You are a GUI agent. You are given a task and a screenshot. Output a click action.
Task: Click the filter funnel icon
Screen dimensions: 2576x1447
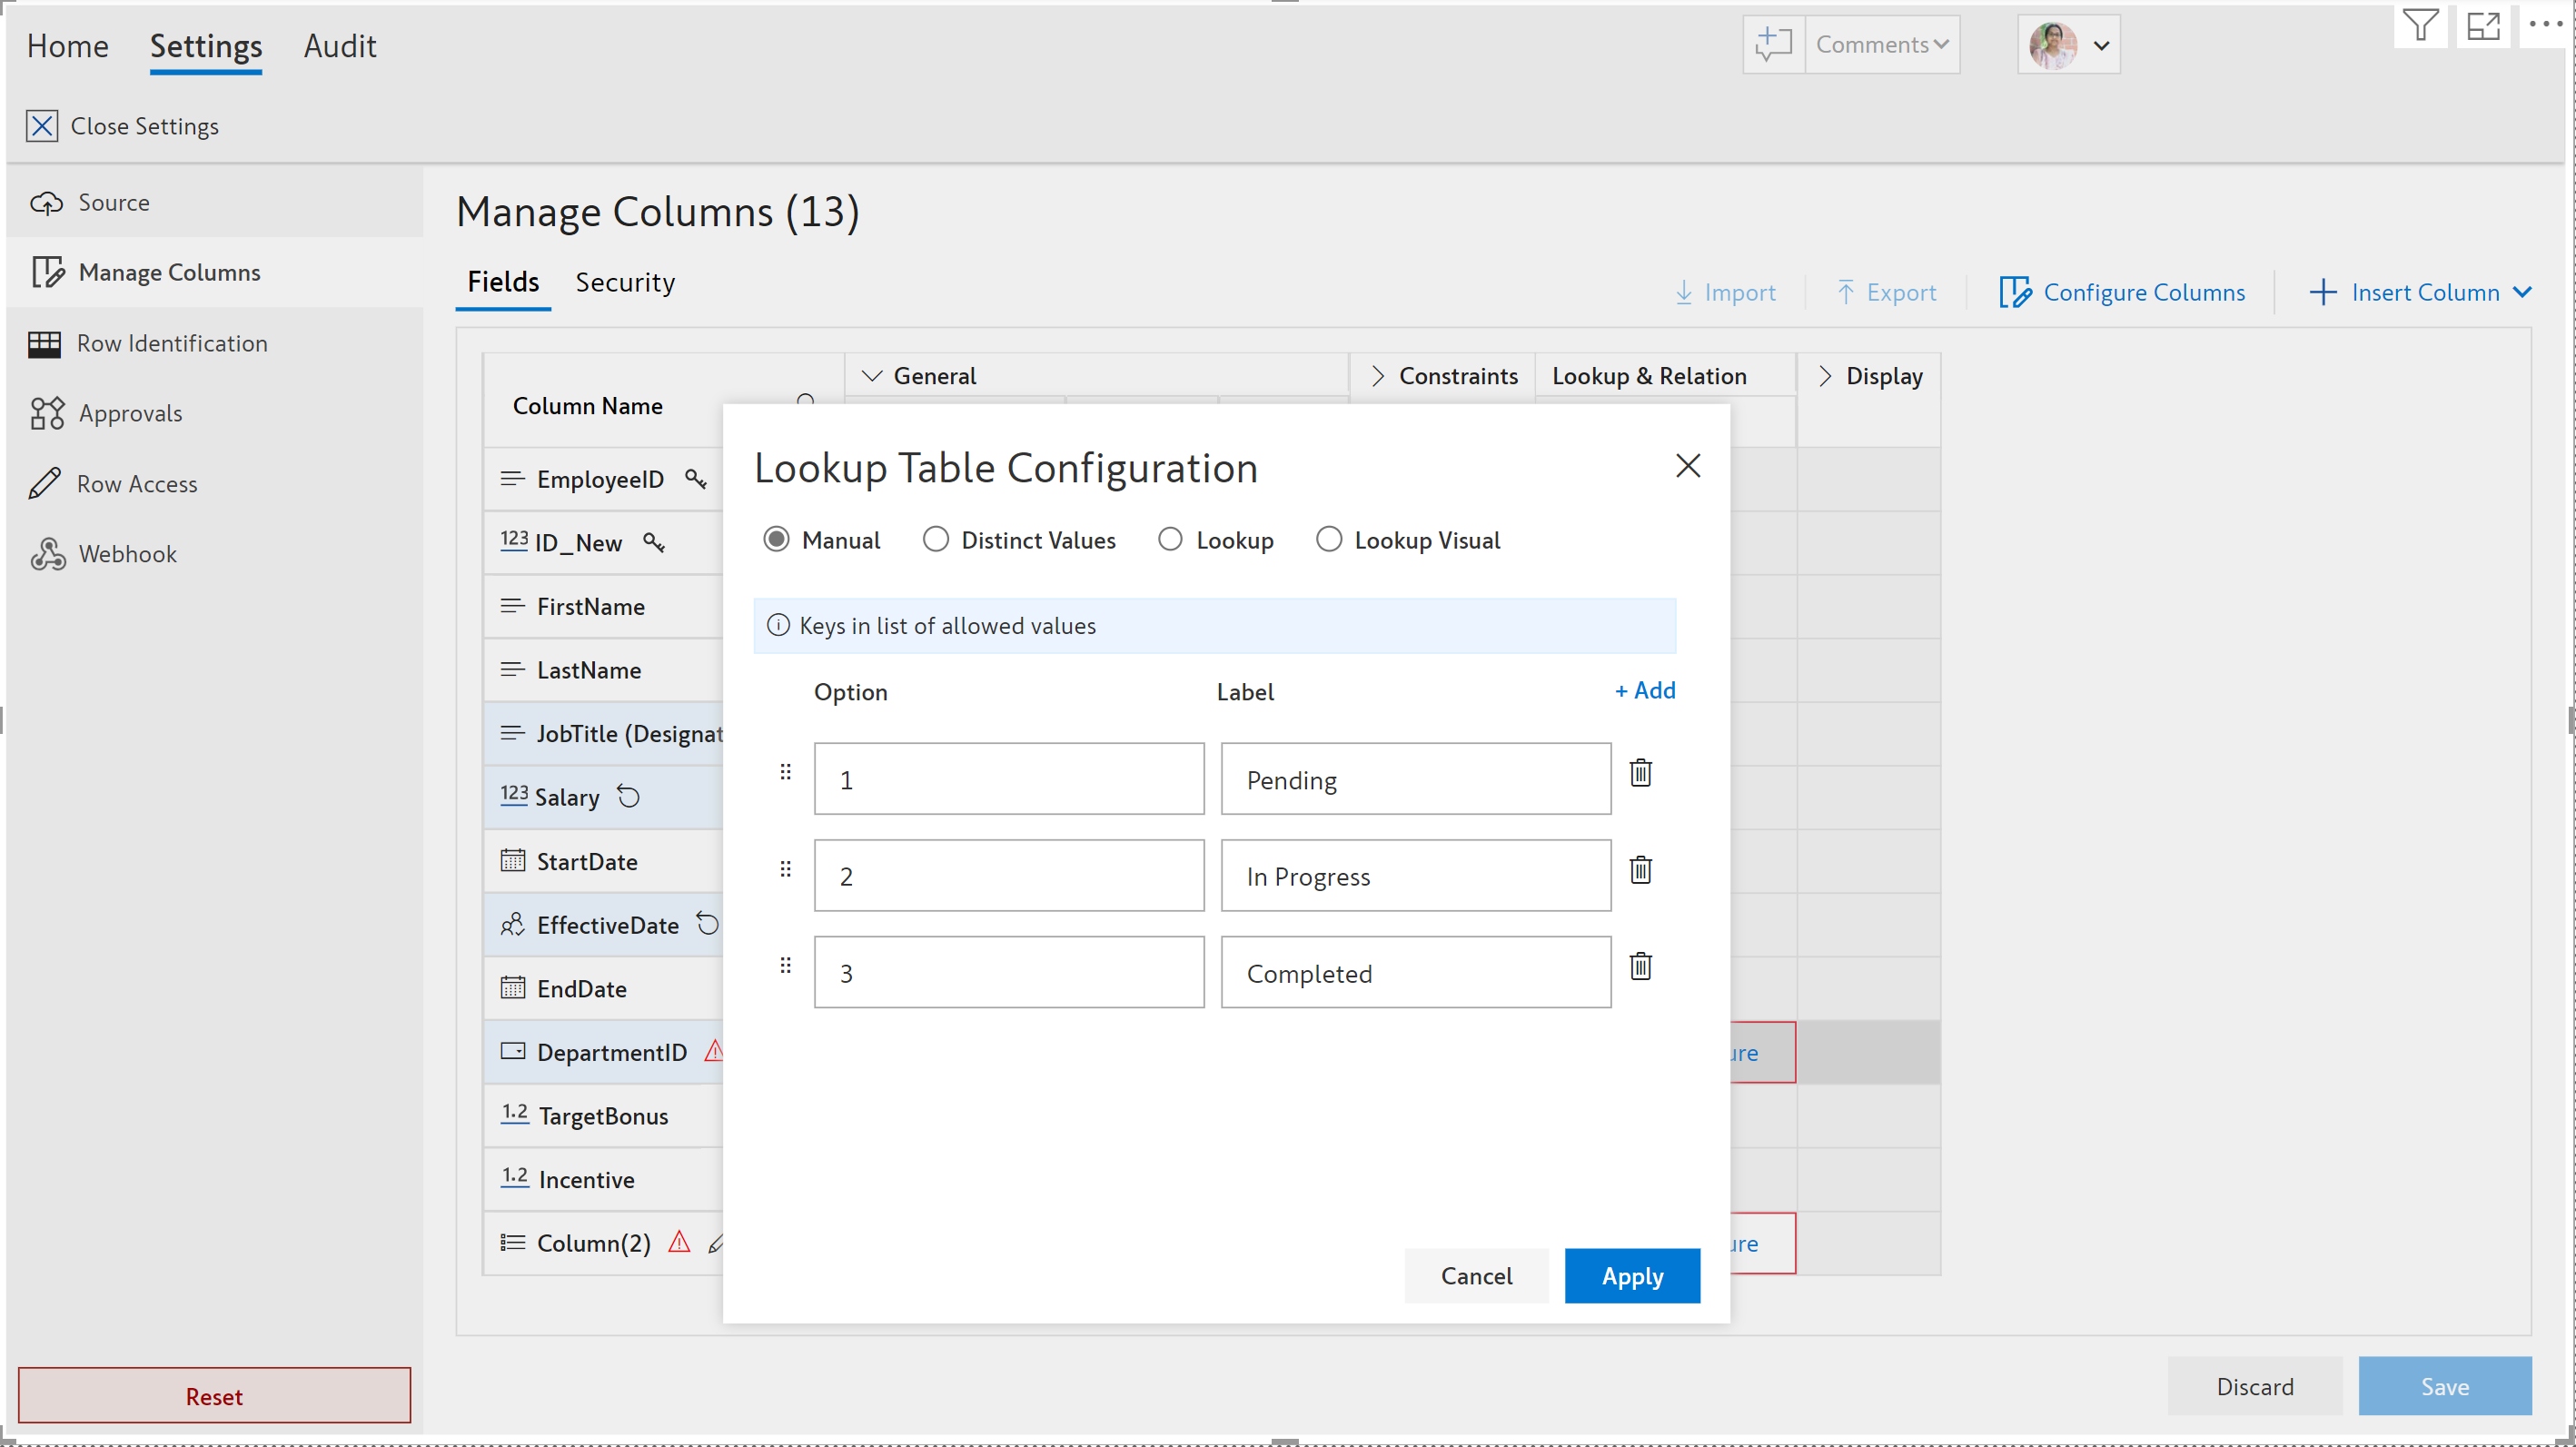2420,25
